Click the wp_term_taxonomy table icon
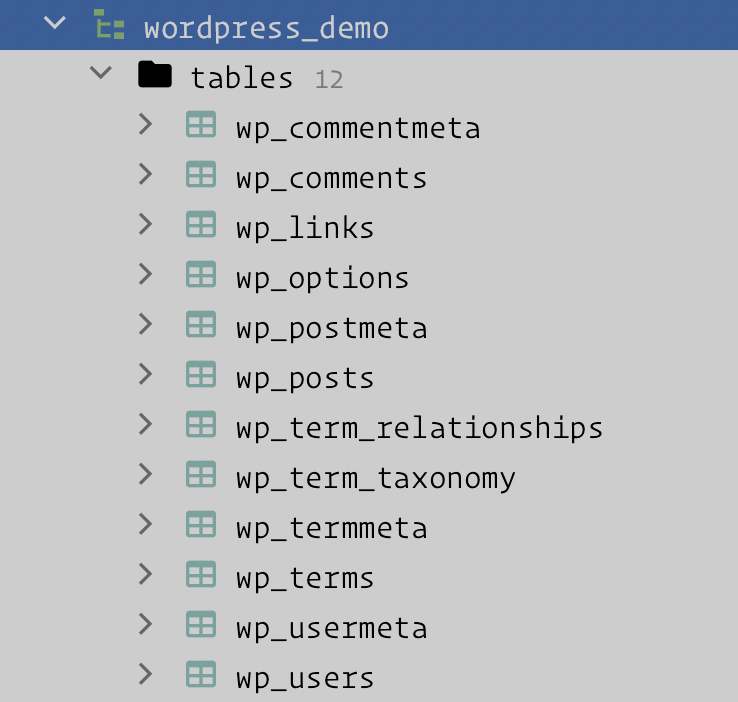This screenshot has height=702, width=738. 201,475
